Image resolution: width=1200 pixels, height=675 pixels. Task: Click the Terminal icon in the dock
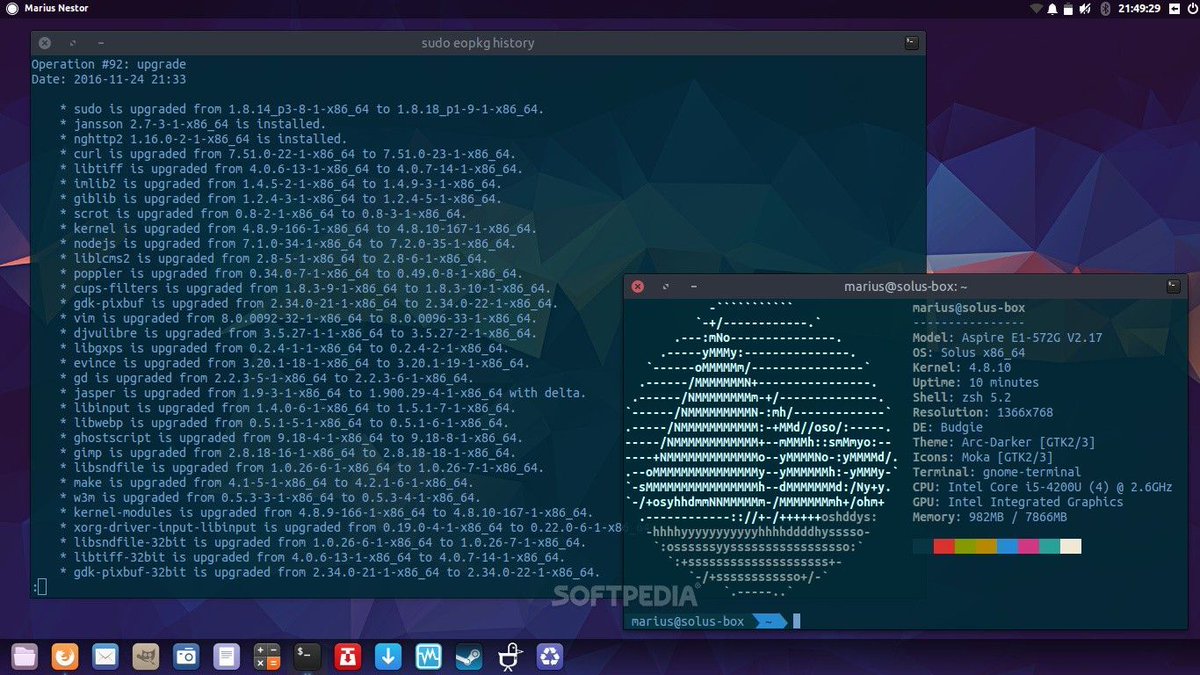[x=307, y=656]
